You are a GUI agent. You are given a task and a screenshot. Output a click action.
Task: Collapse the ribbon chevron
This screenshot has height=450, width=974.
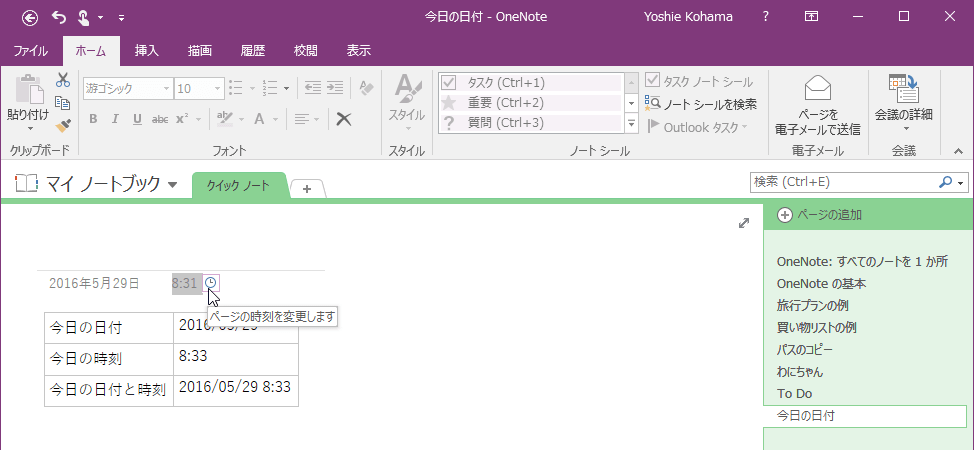[957, 150]
